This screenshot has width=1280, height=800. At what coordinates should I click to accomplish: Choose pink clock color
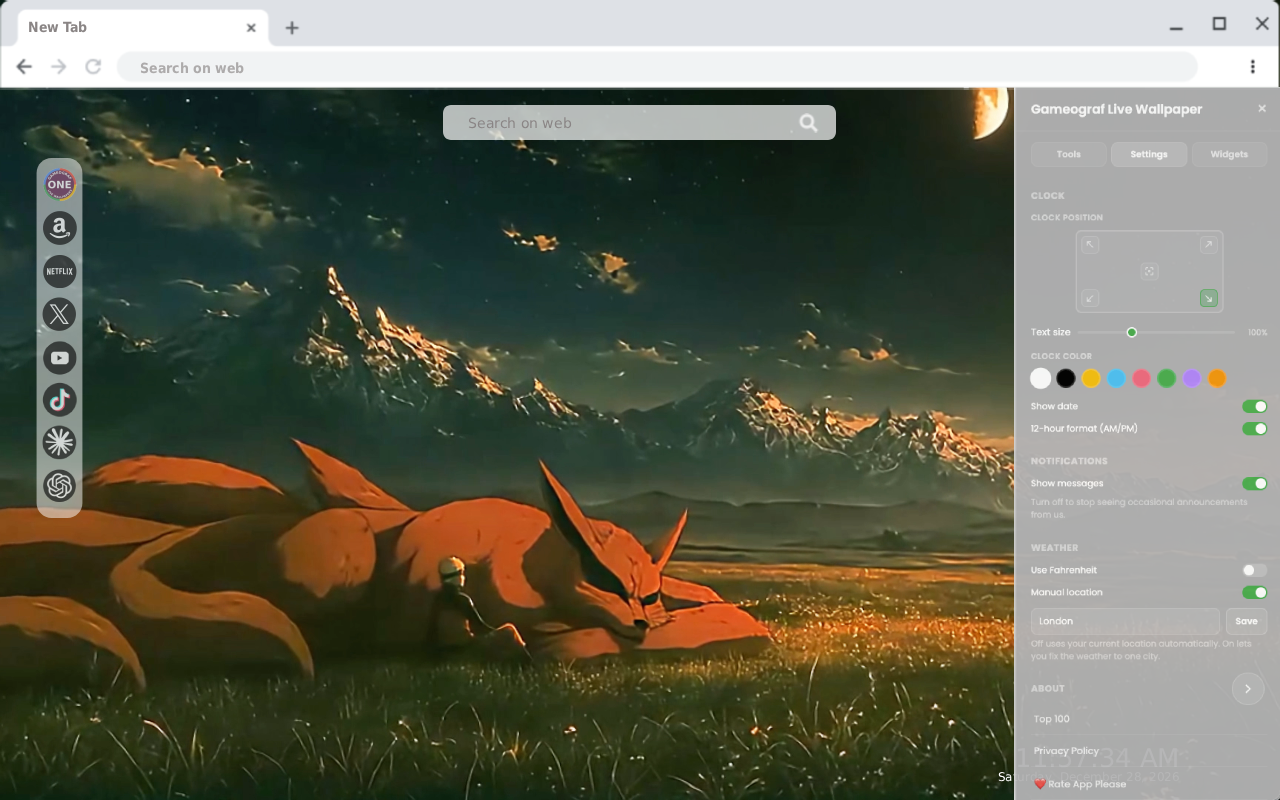pos(1141,378)
